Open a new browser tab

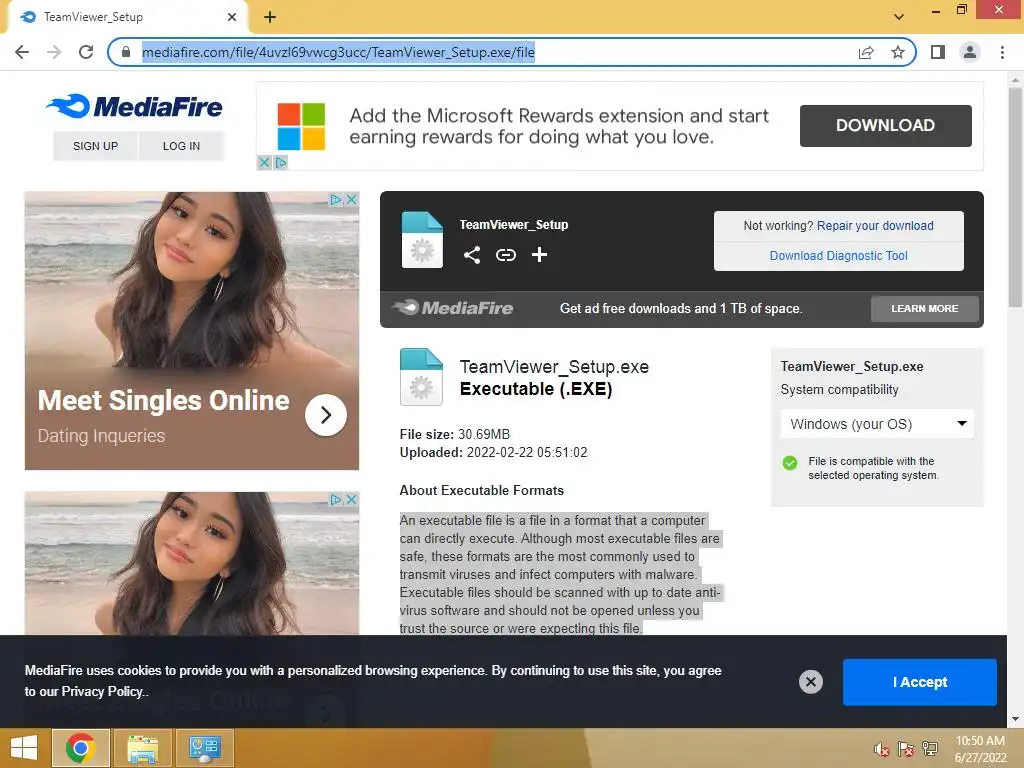(270, 17)
